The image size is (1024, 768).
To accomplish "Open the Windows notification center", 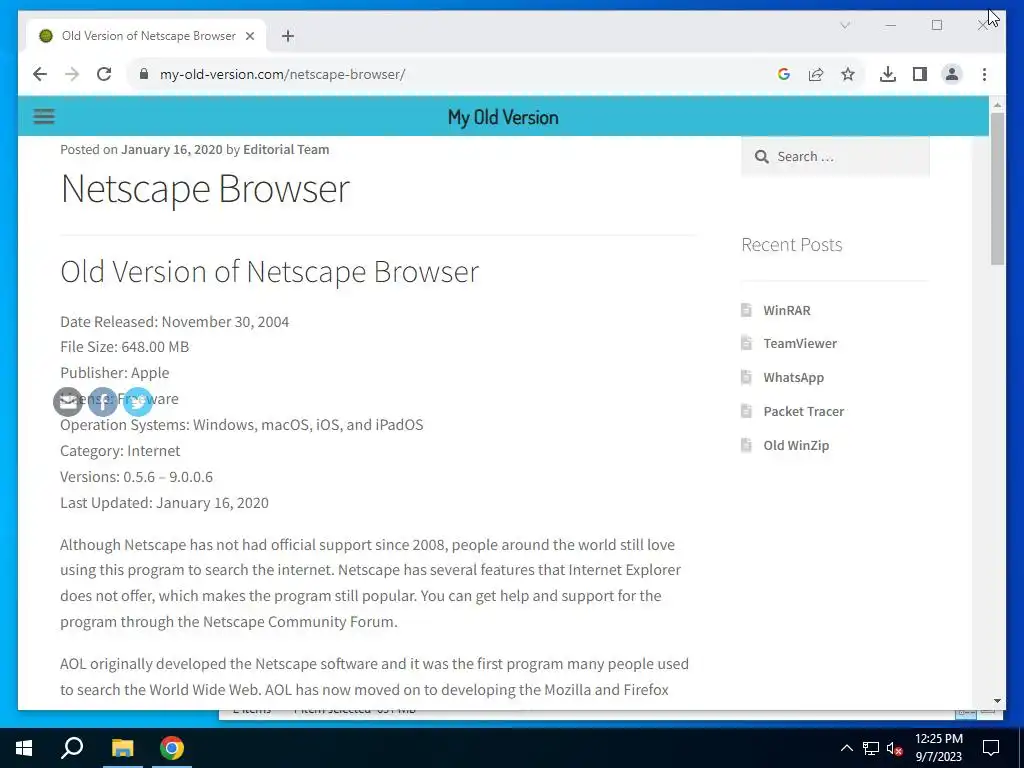I will point(991,748).
